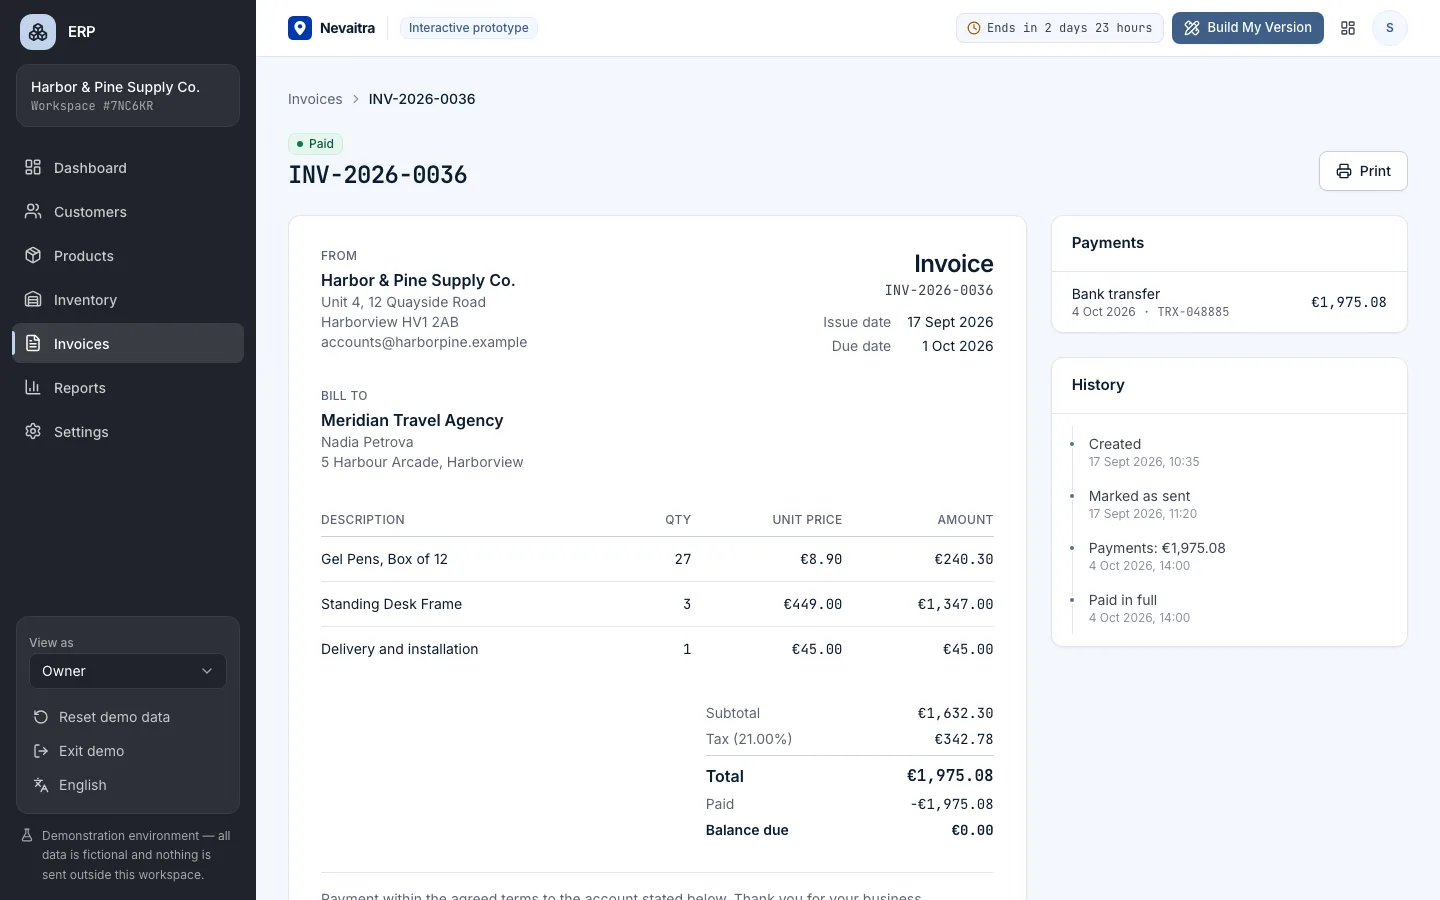Click the Reset demo data refresh icon
This screenshot has height=900, width=1440.
41,717
